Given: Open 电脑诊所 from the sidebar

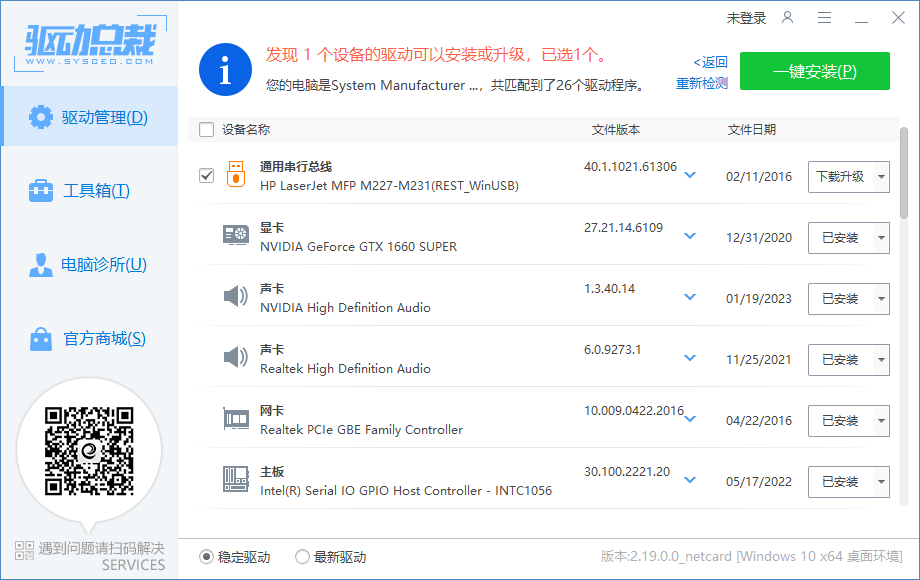Looking at the screenshot, I should 40,264.
